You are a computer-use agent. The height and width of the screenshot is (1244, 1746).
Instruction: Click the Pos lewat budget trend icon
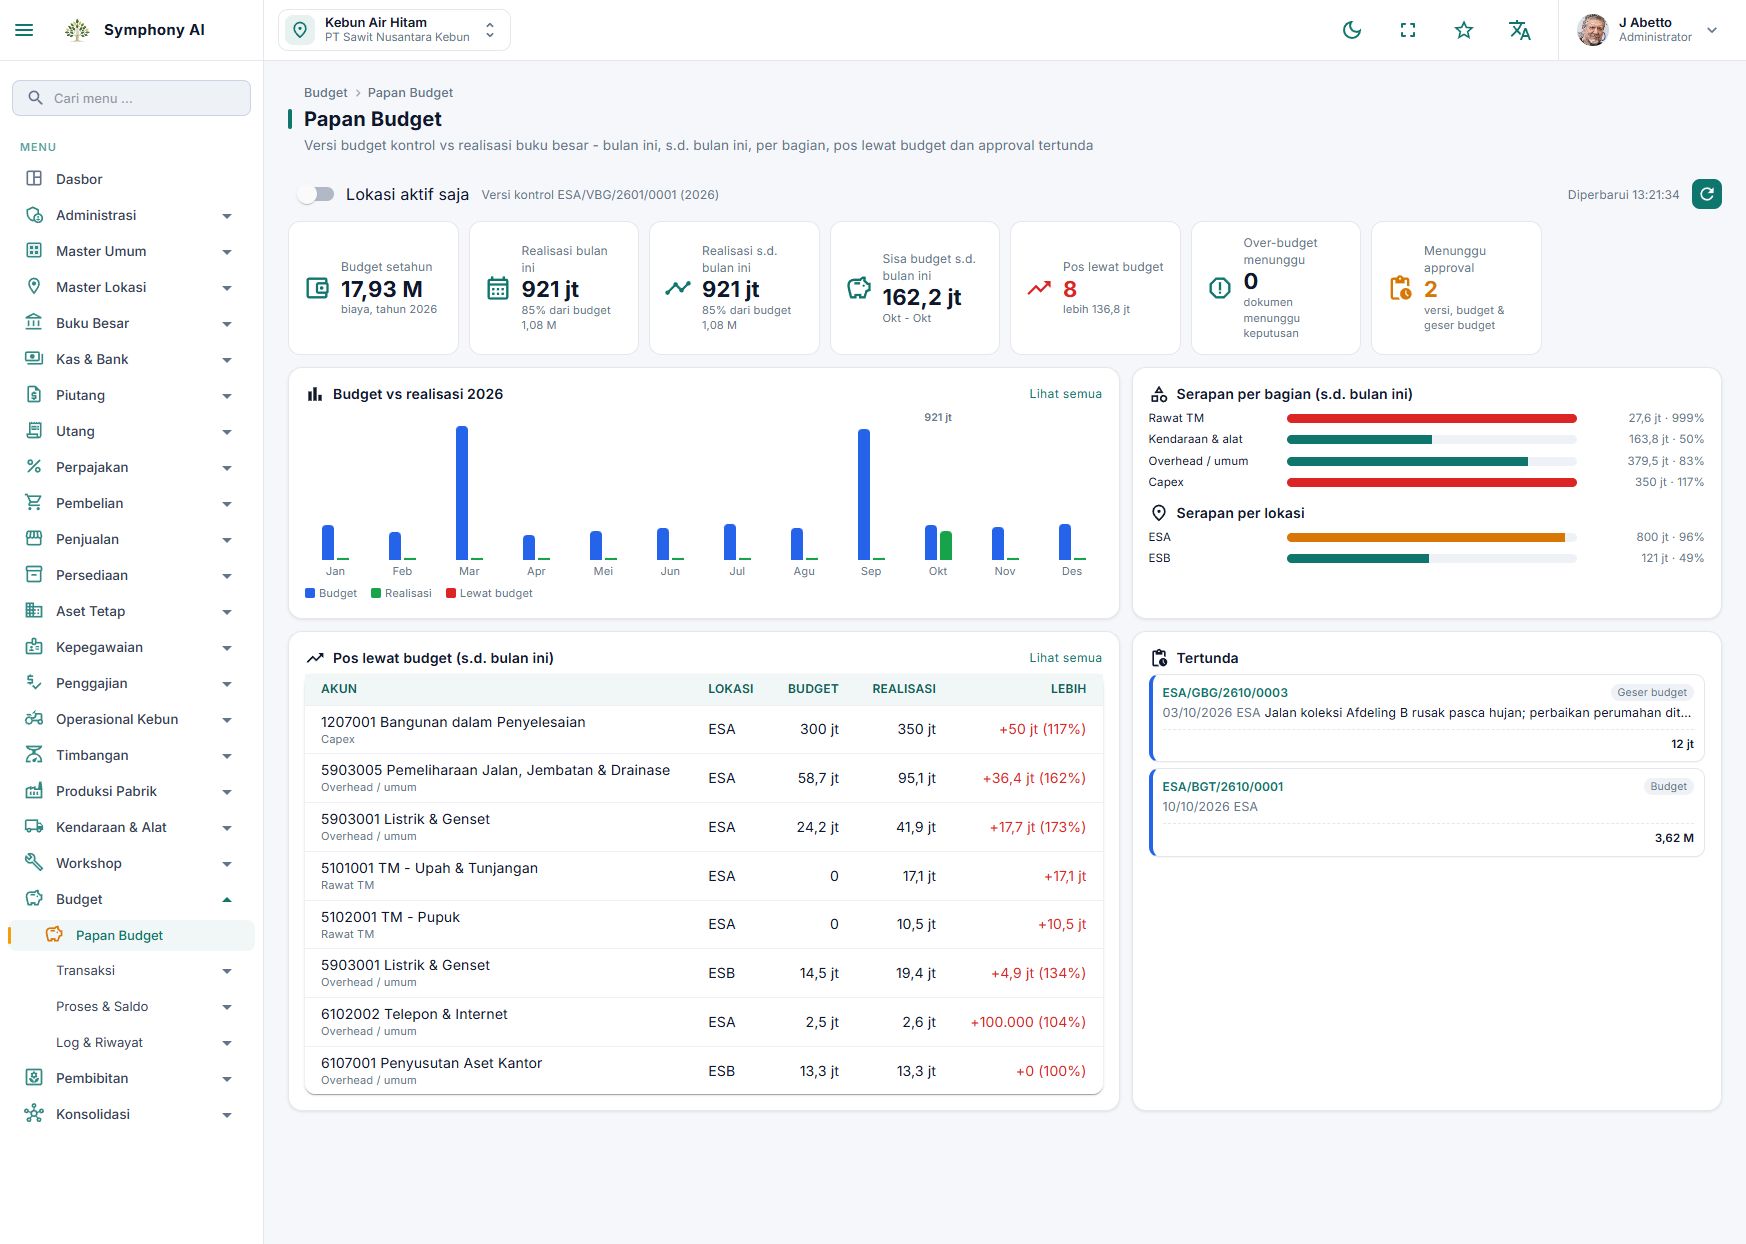pos(1039,288)
